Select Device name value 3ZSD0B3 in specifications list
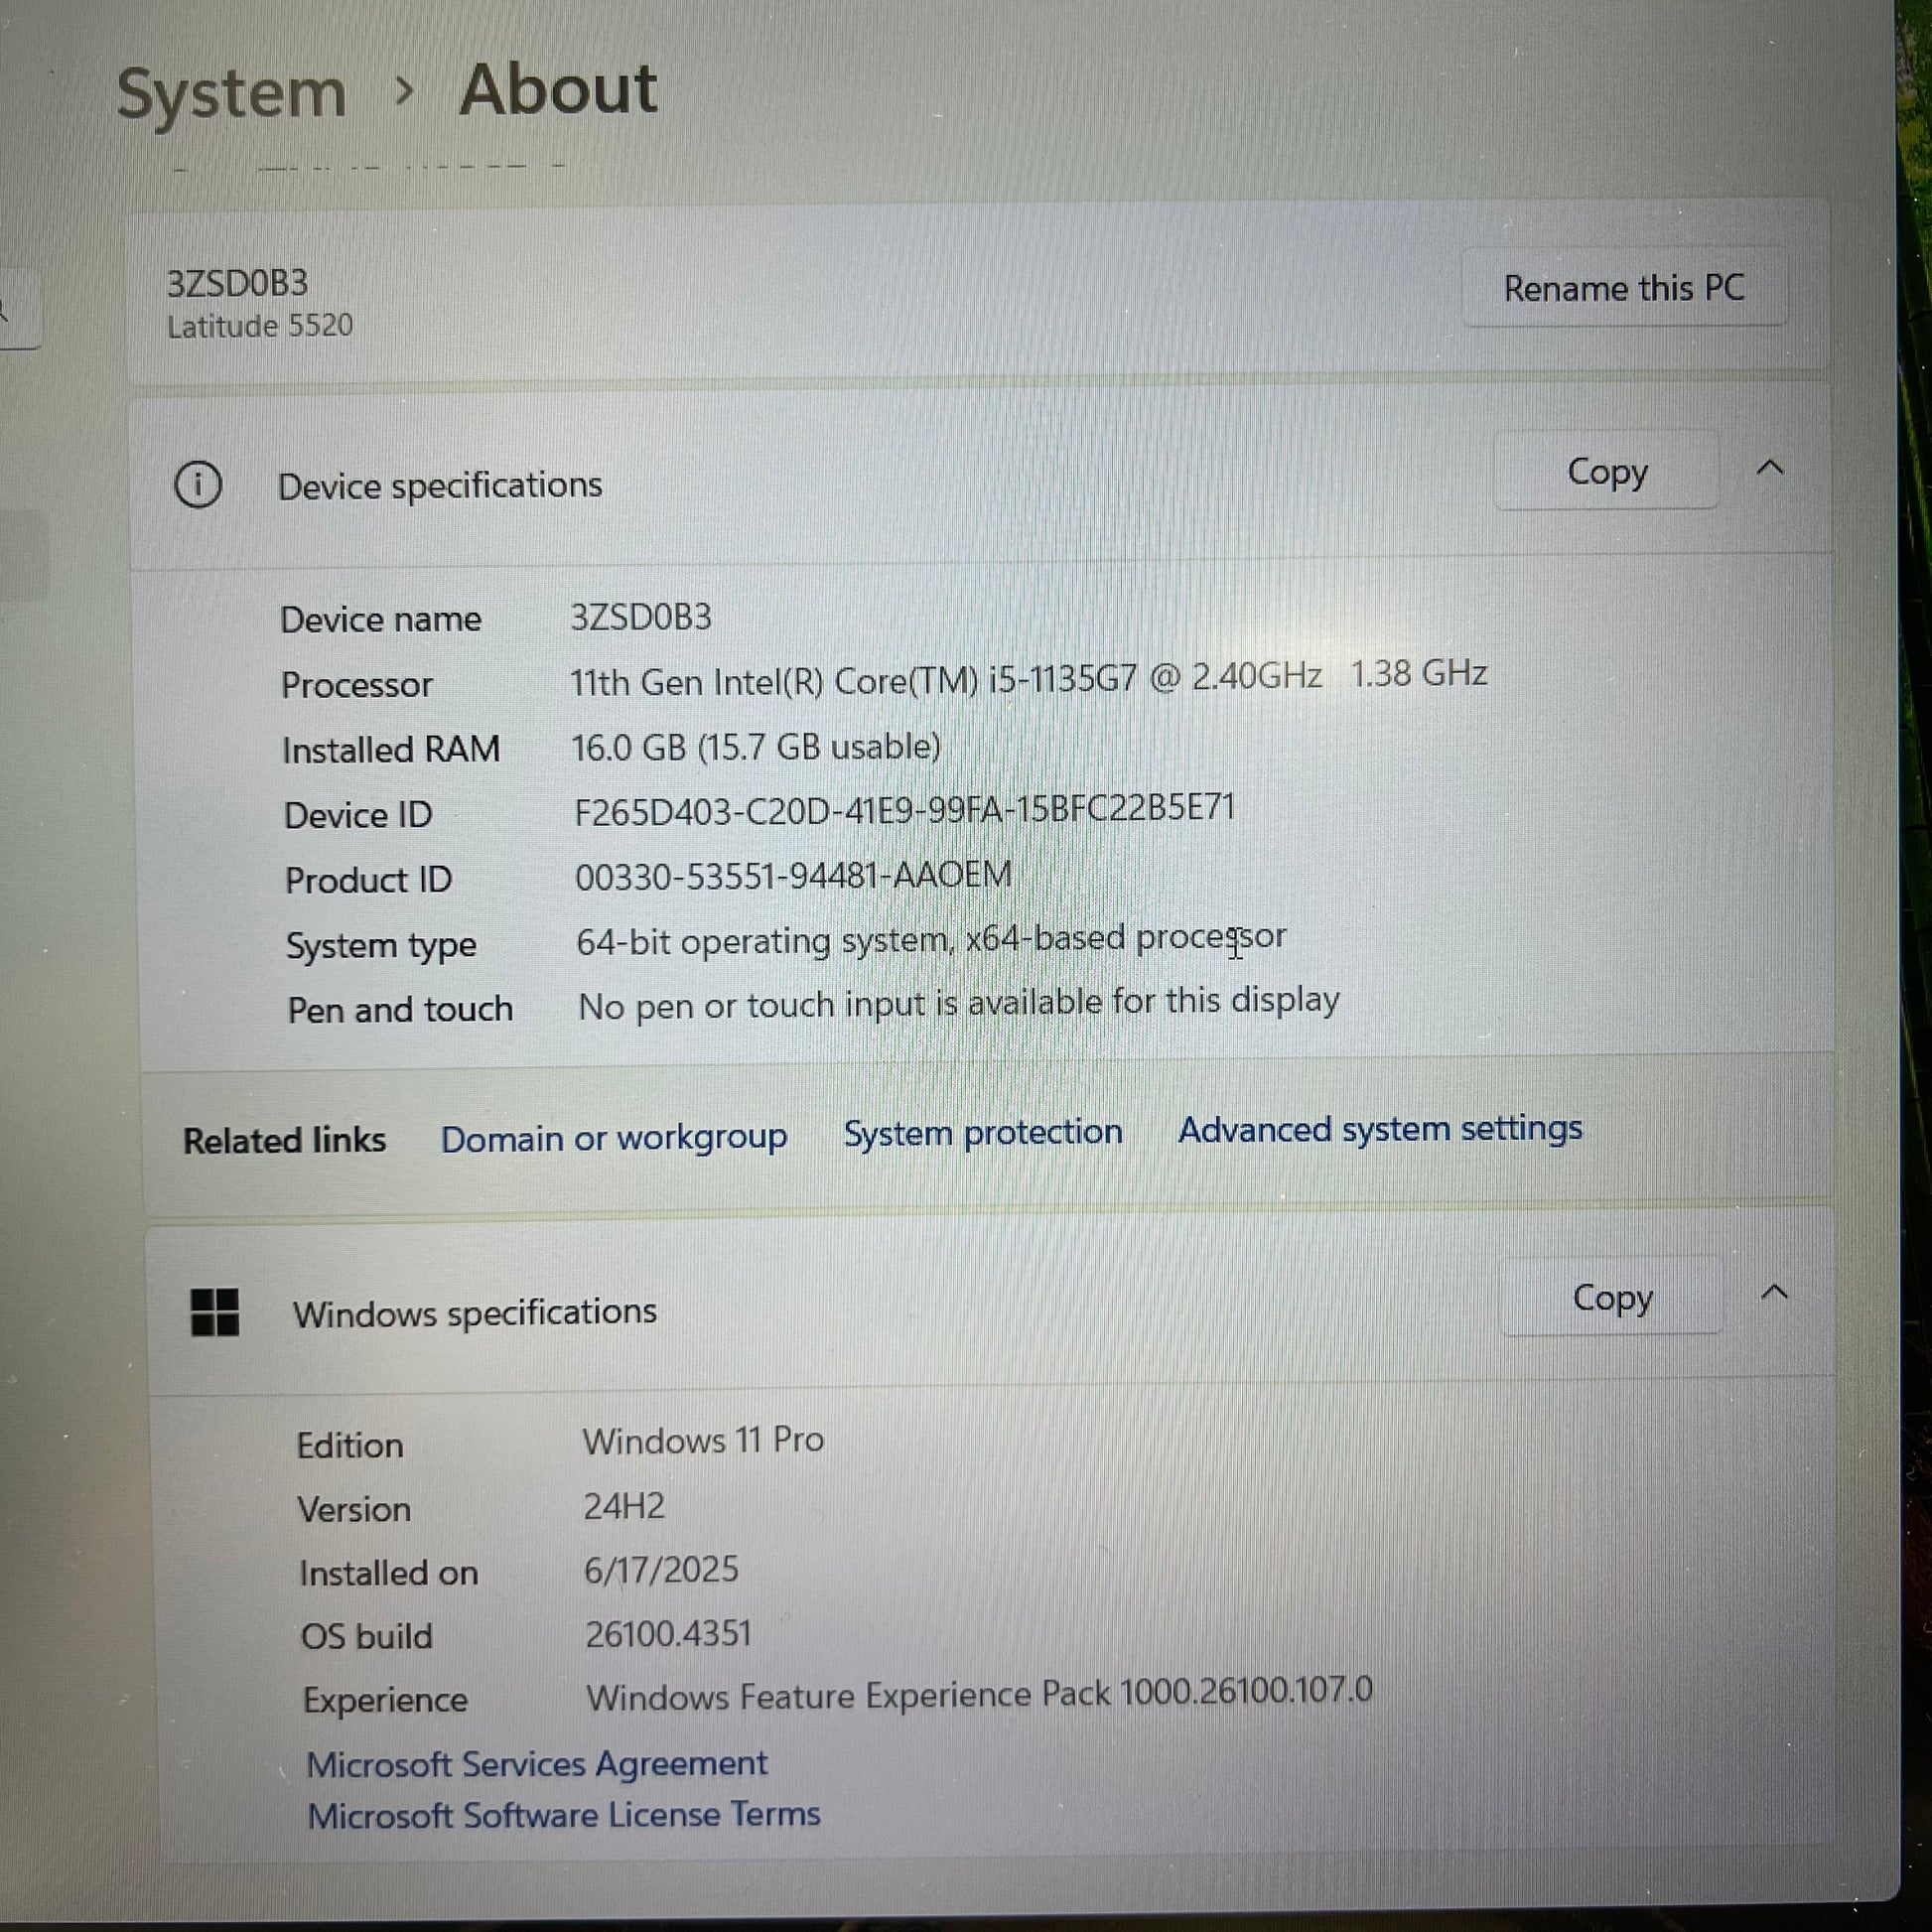The image size is (1932, 1932). (x=641, y=617)
